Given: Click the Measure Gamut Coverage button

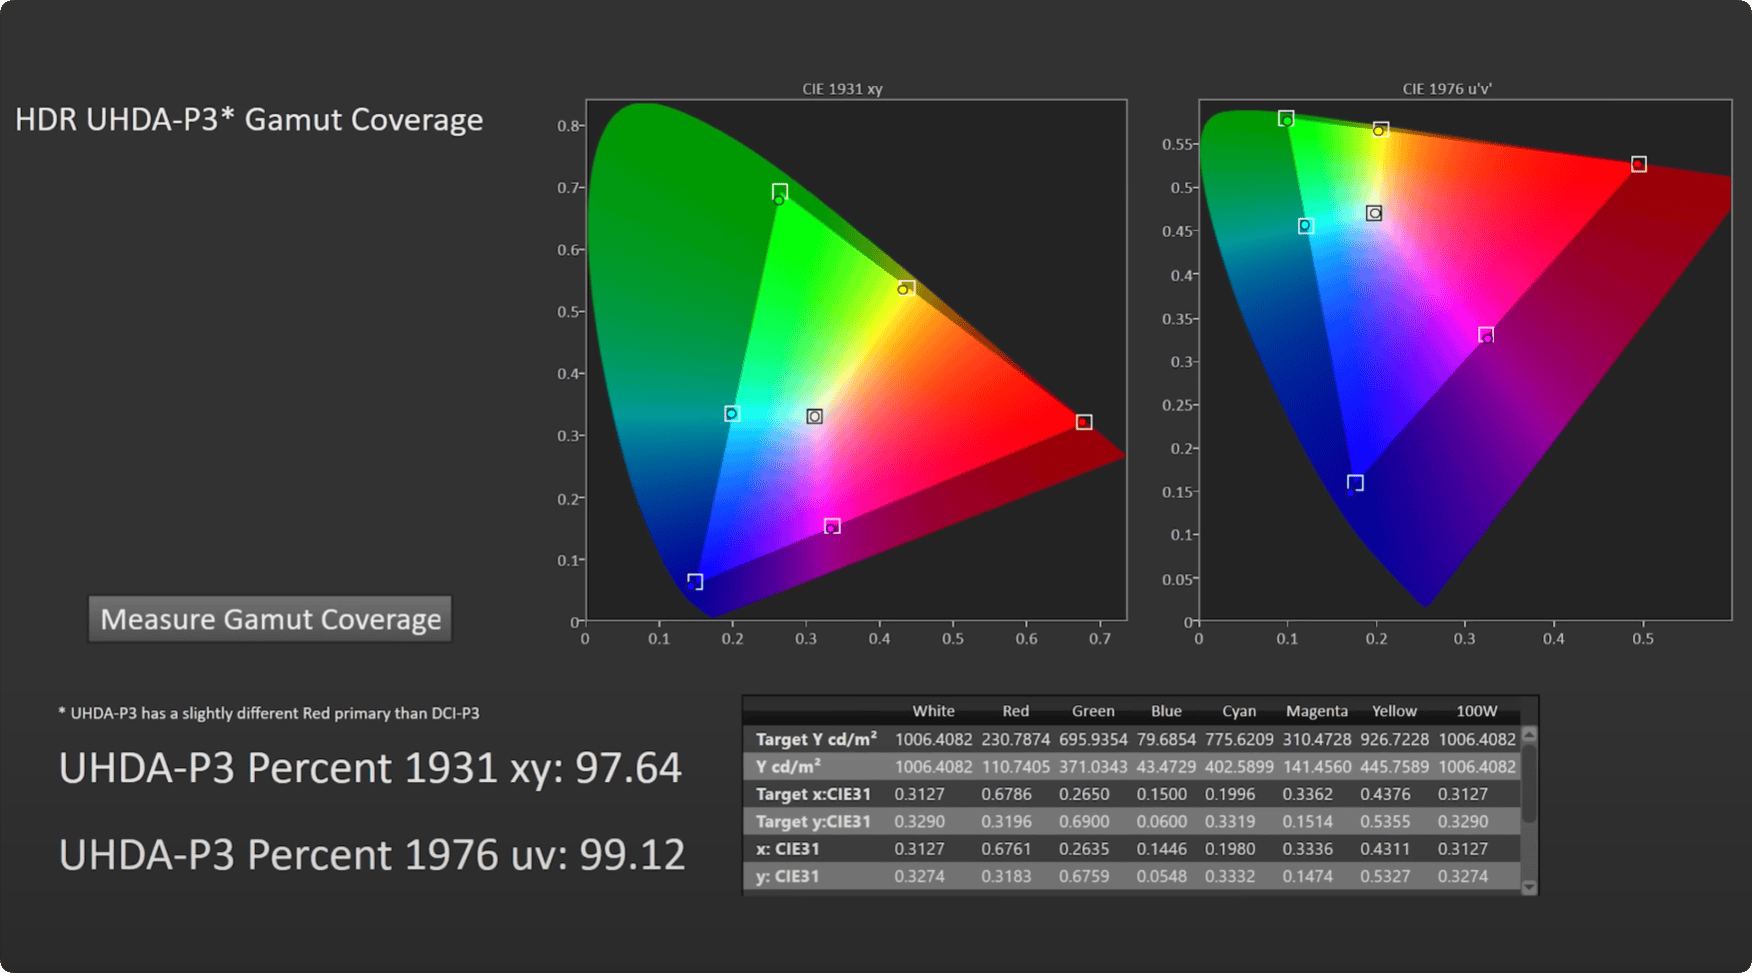Looking at the screenshot, I should tap(270, 619).
